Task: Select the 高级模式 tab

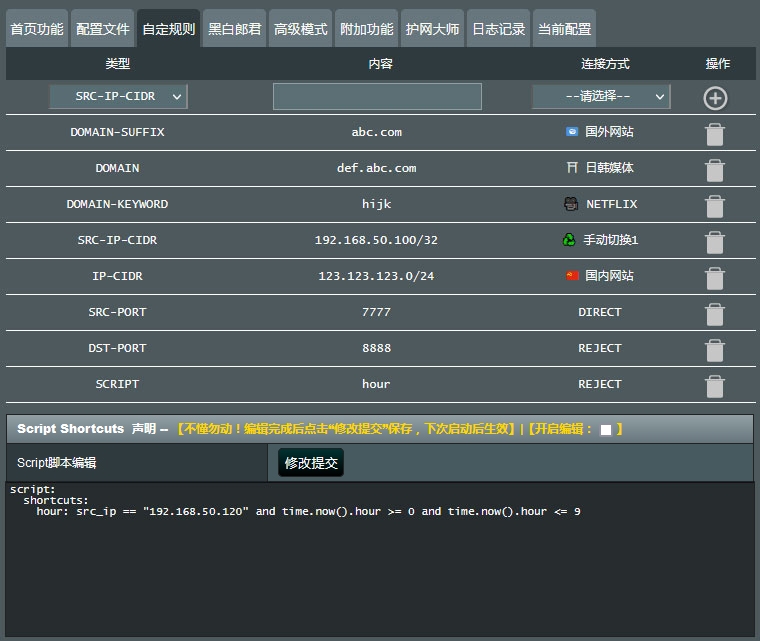Action: (301, 29)
